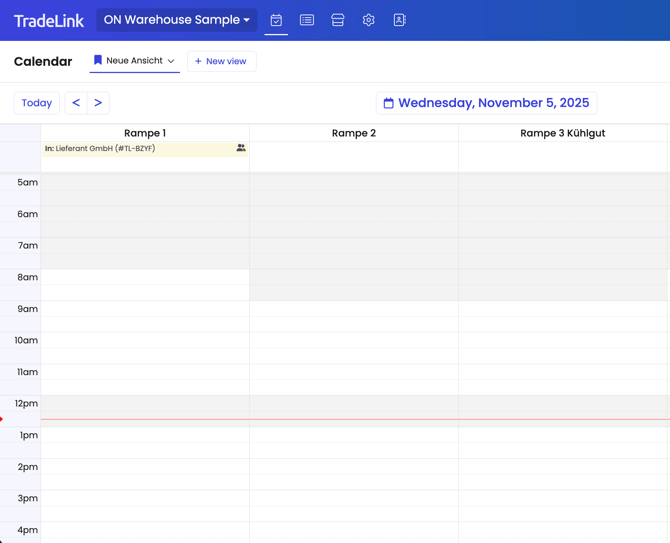Screen dimensions: 670x543
Task: Open the Neue Ansicht view dropdown
Action: 135,61
